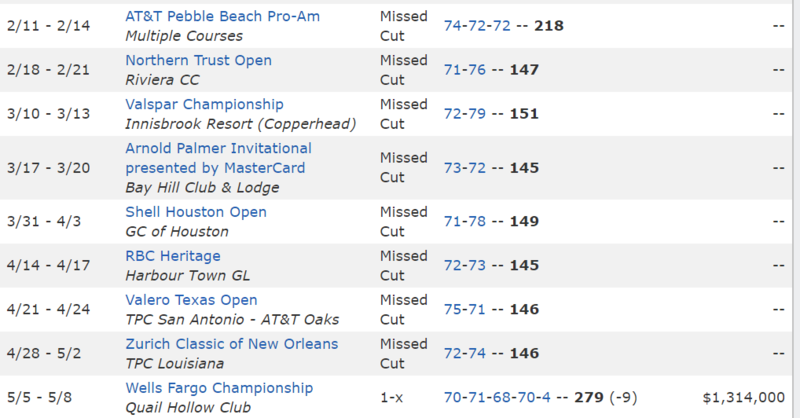The height and width of the screenshot is (418, 800).
Task: Open the Wells Fargo Championship link
Action: [x=219, y=388]
